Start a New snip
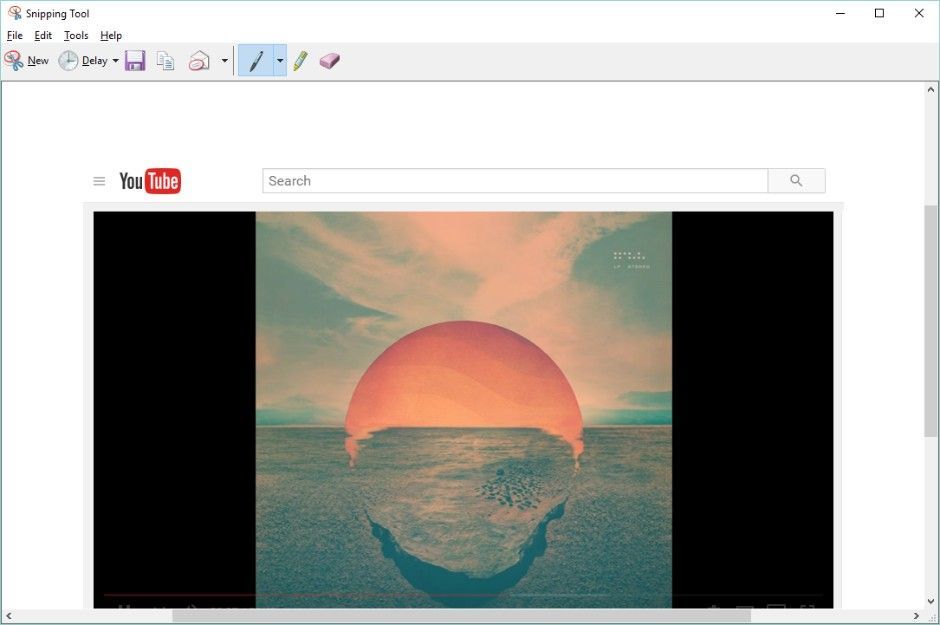This screenshot has width=940, height=625. (x=26, y=61)
